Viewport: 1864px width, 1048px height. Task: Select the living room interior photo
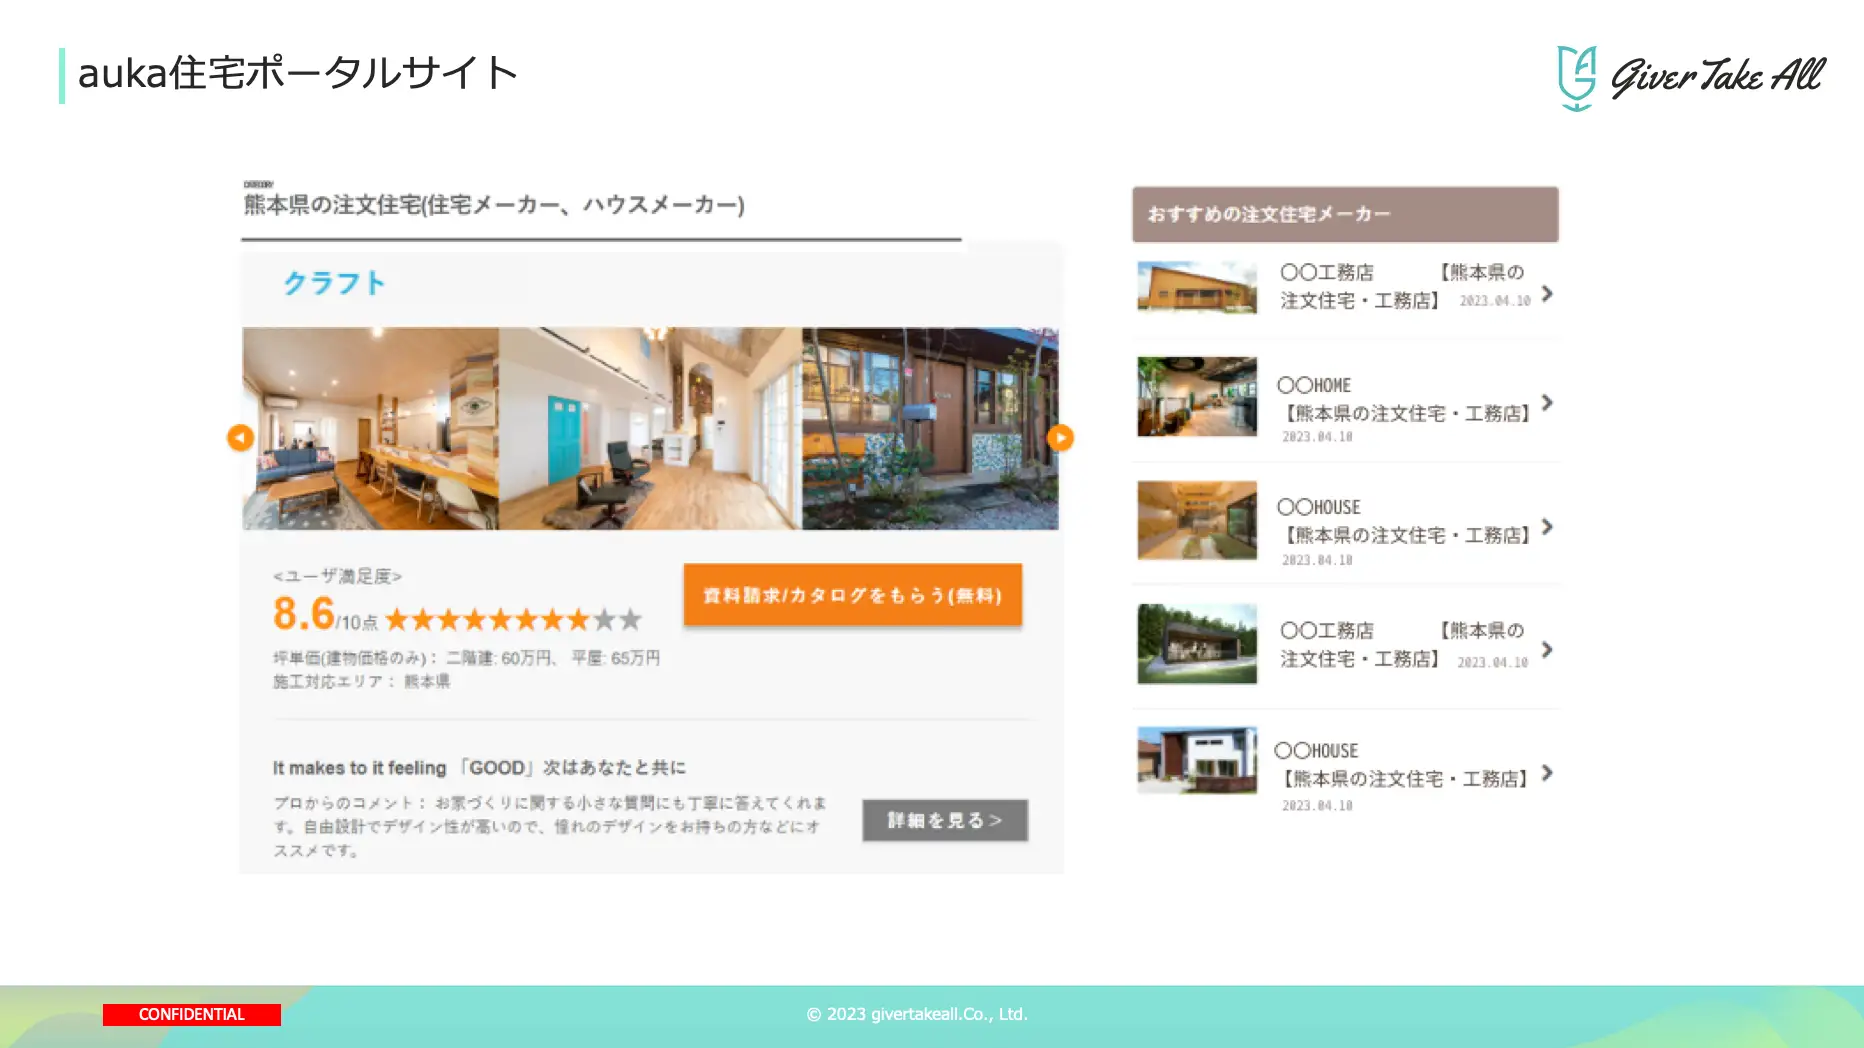coord(371,428)
